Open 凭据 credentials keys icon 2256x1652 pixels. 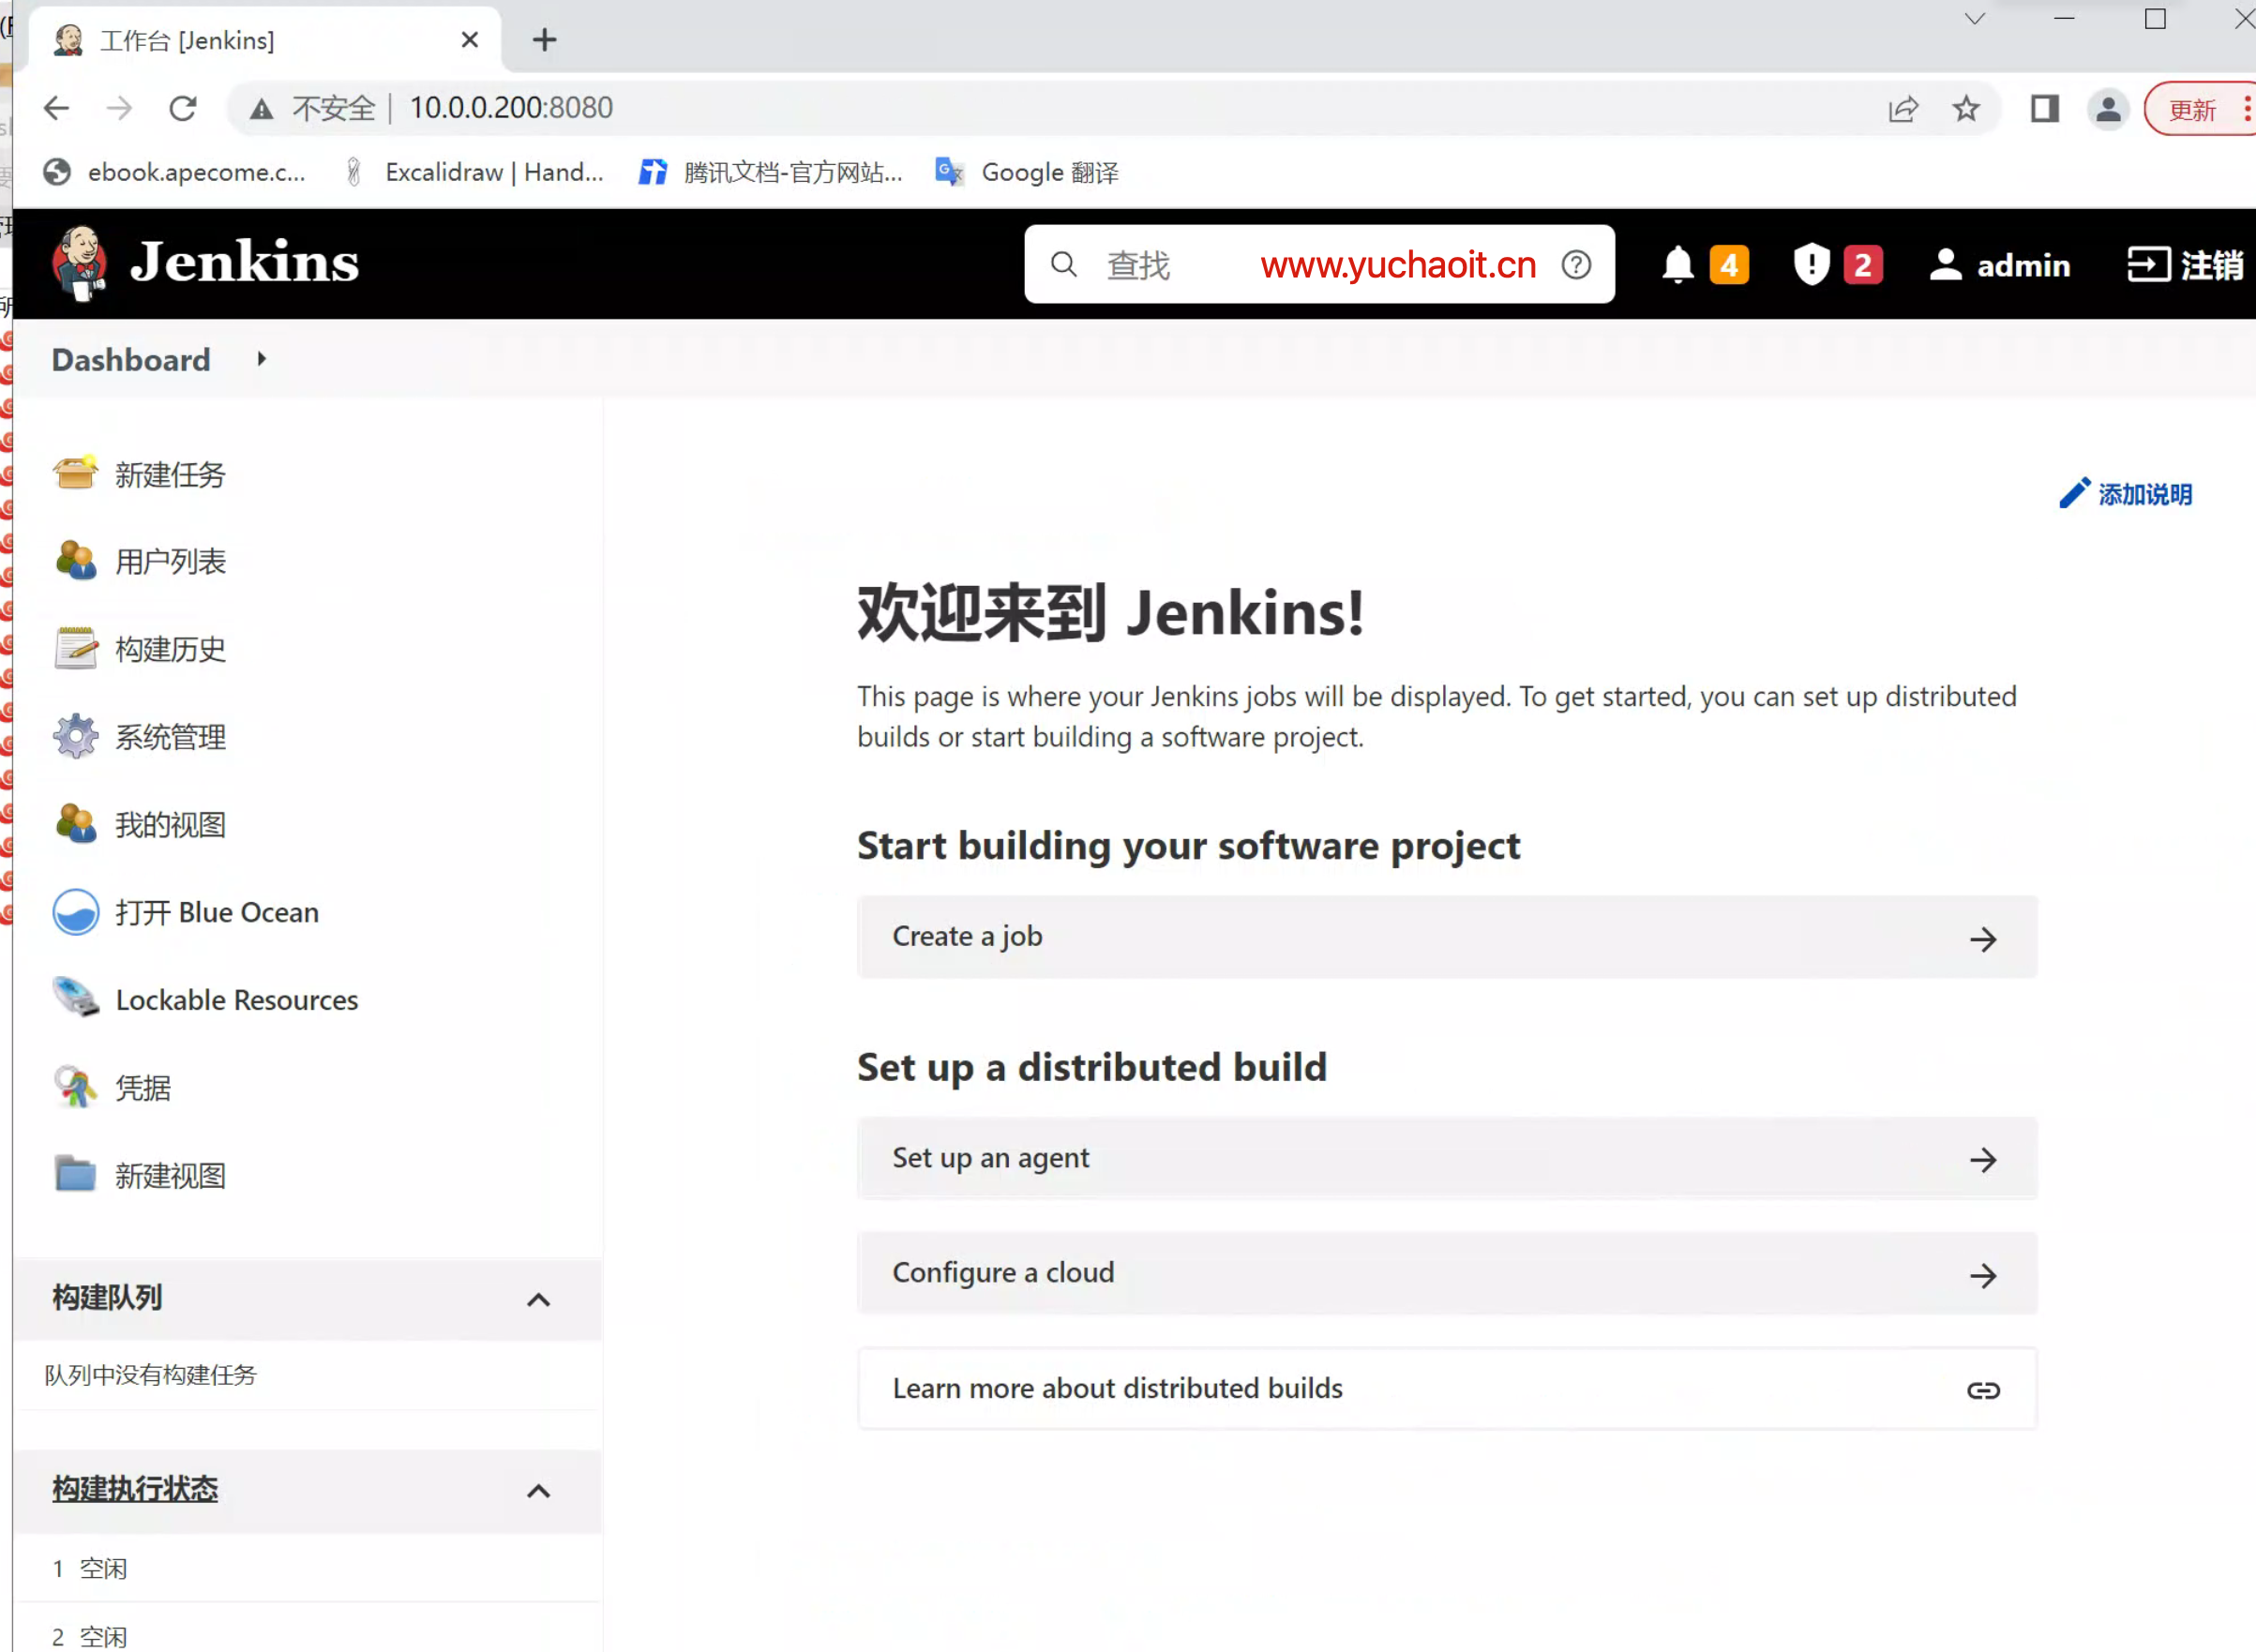(75, 1087)
